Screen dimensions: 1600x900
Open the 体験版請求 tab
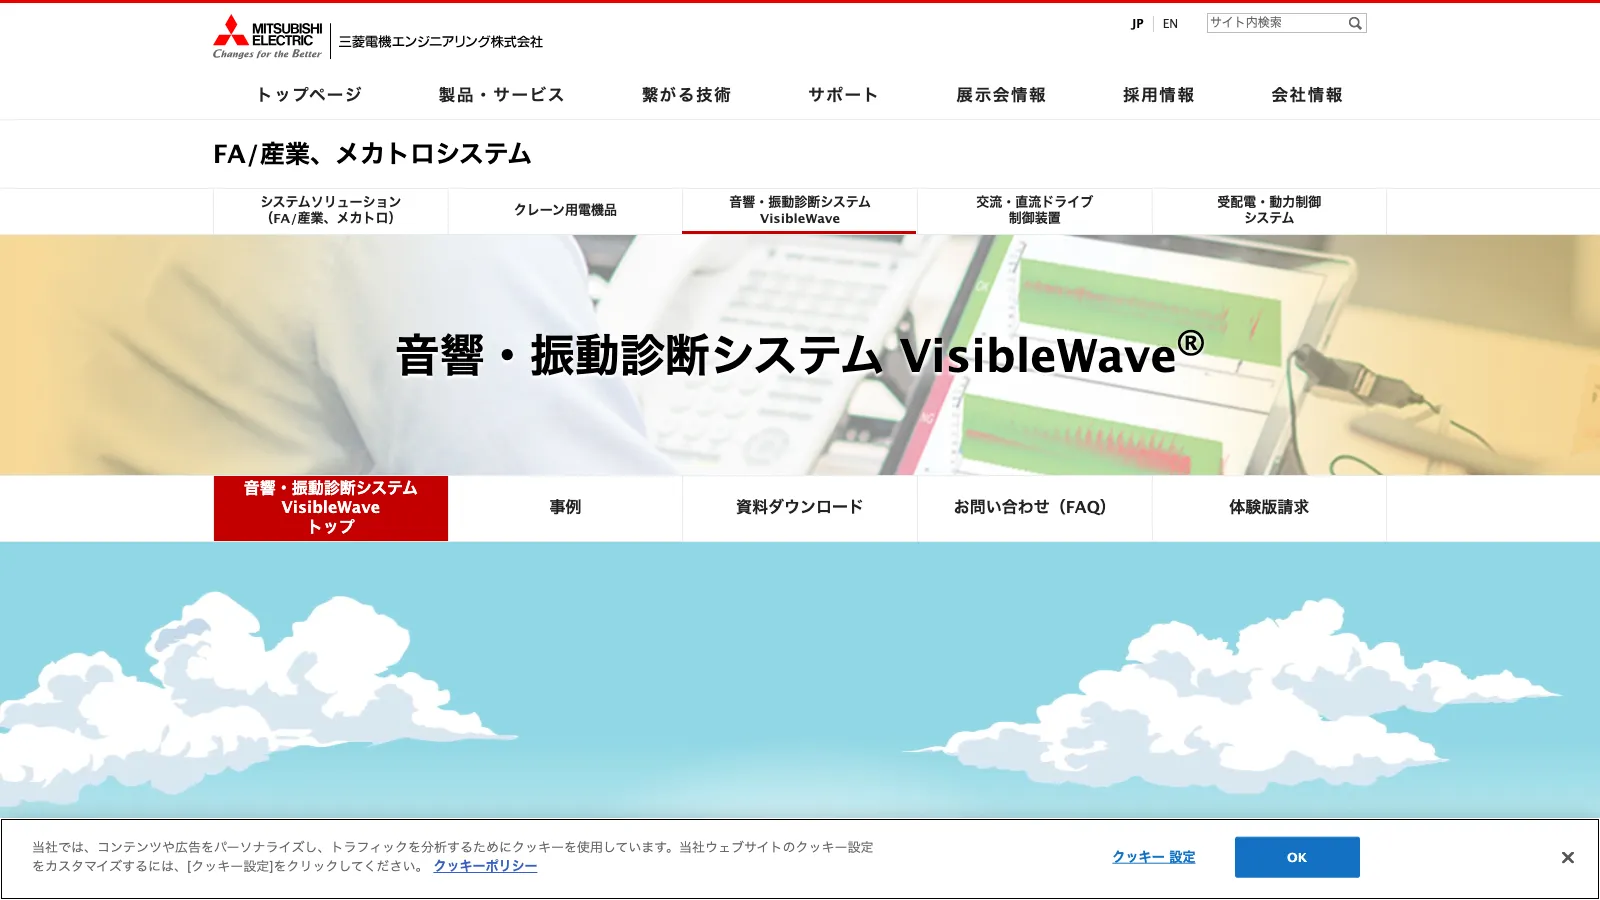pos(1269,508)
